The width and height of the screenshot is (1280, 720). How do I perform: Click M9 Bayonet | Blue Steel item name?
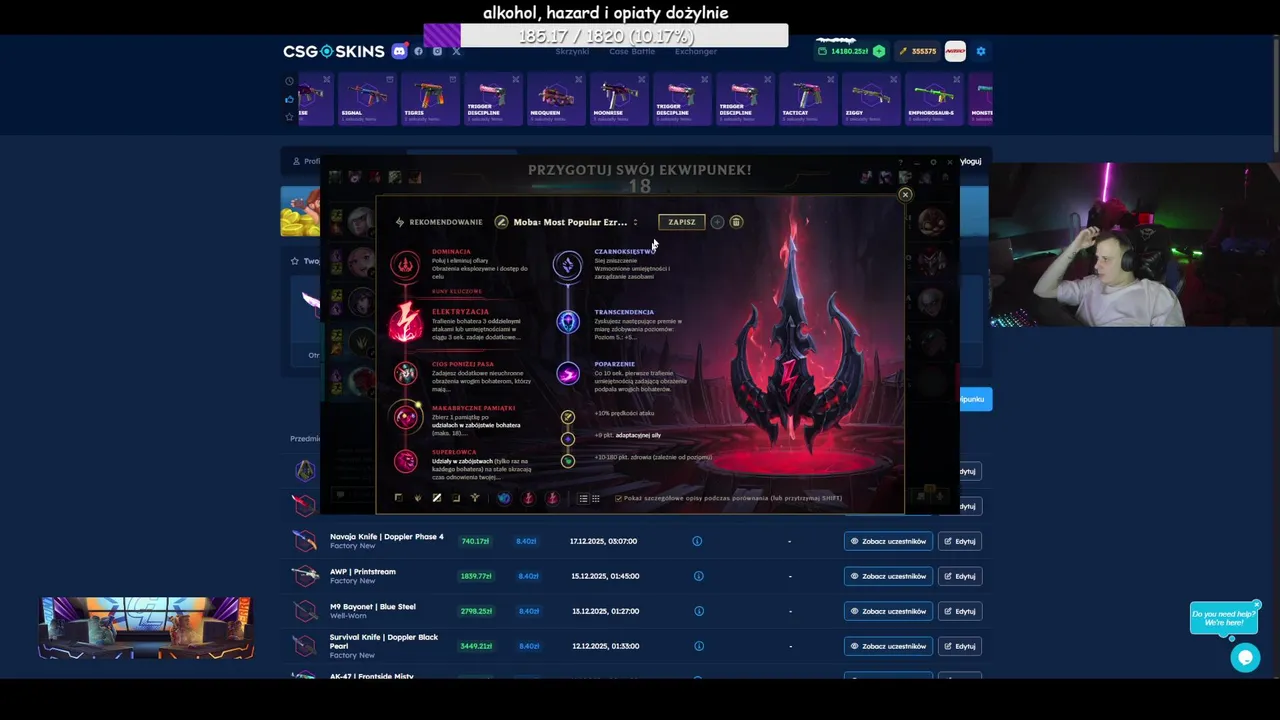pyautogui.click(x=373, y=607)
